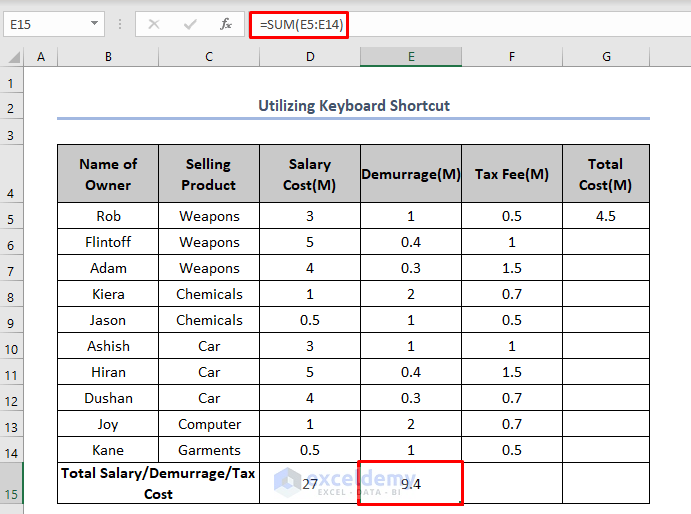Click the Salary Cost(M) header cell
691x514 pixels.
(x=310, y=174)
